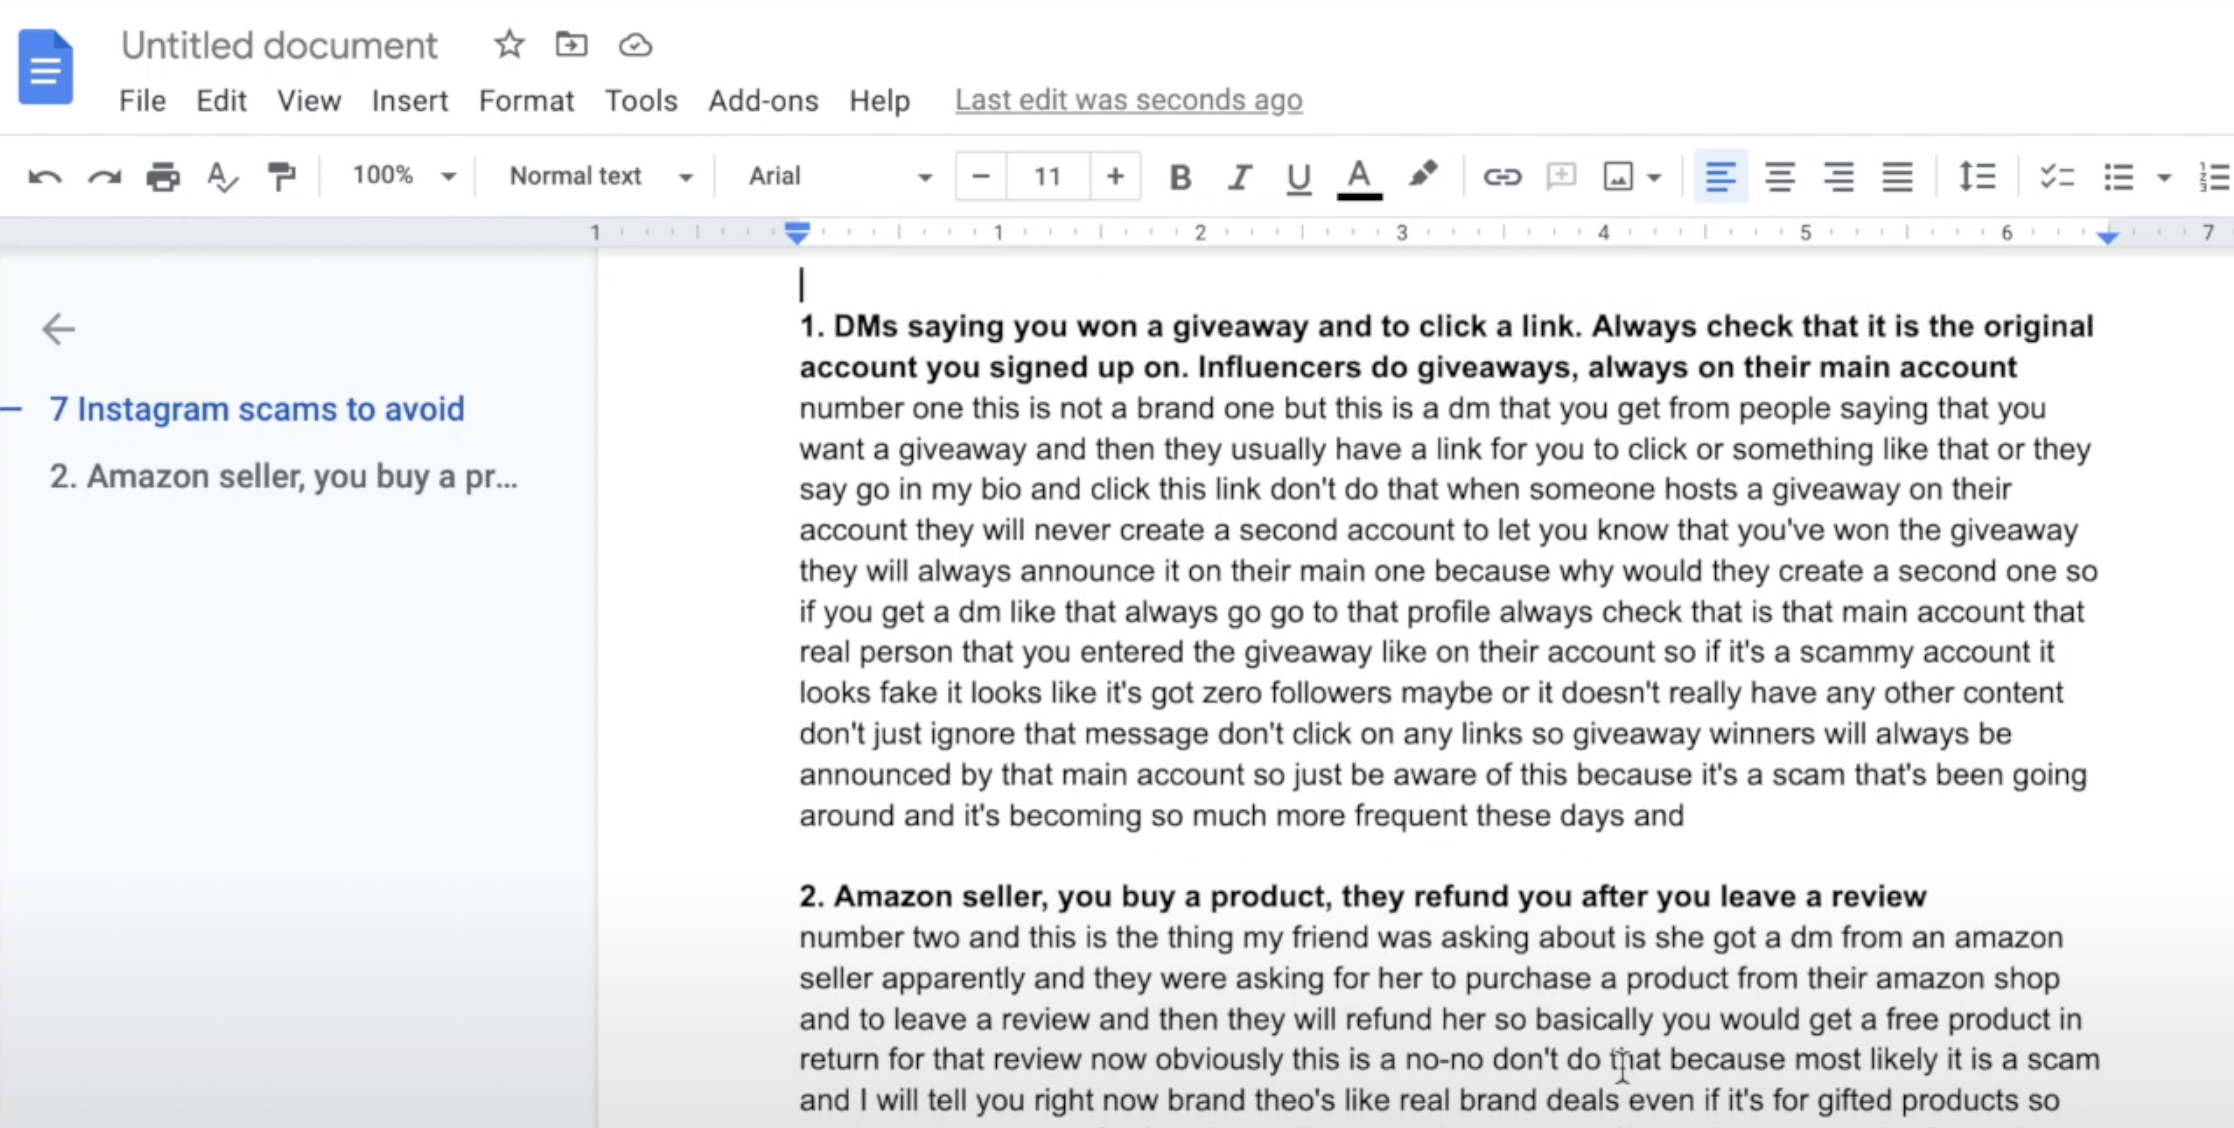Viewport: 2234px width, 1128px height.
Task: Toggle bold formatting
Action: click(x=1180, y=177)
